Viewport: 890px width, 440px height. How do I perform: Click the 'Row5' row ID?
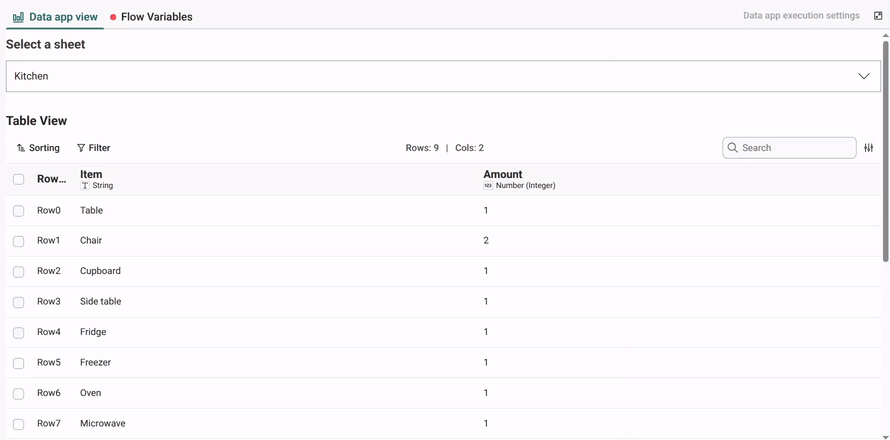[49, 362]
